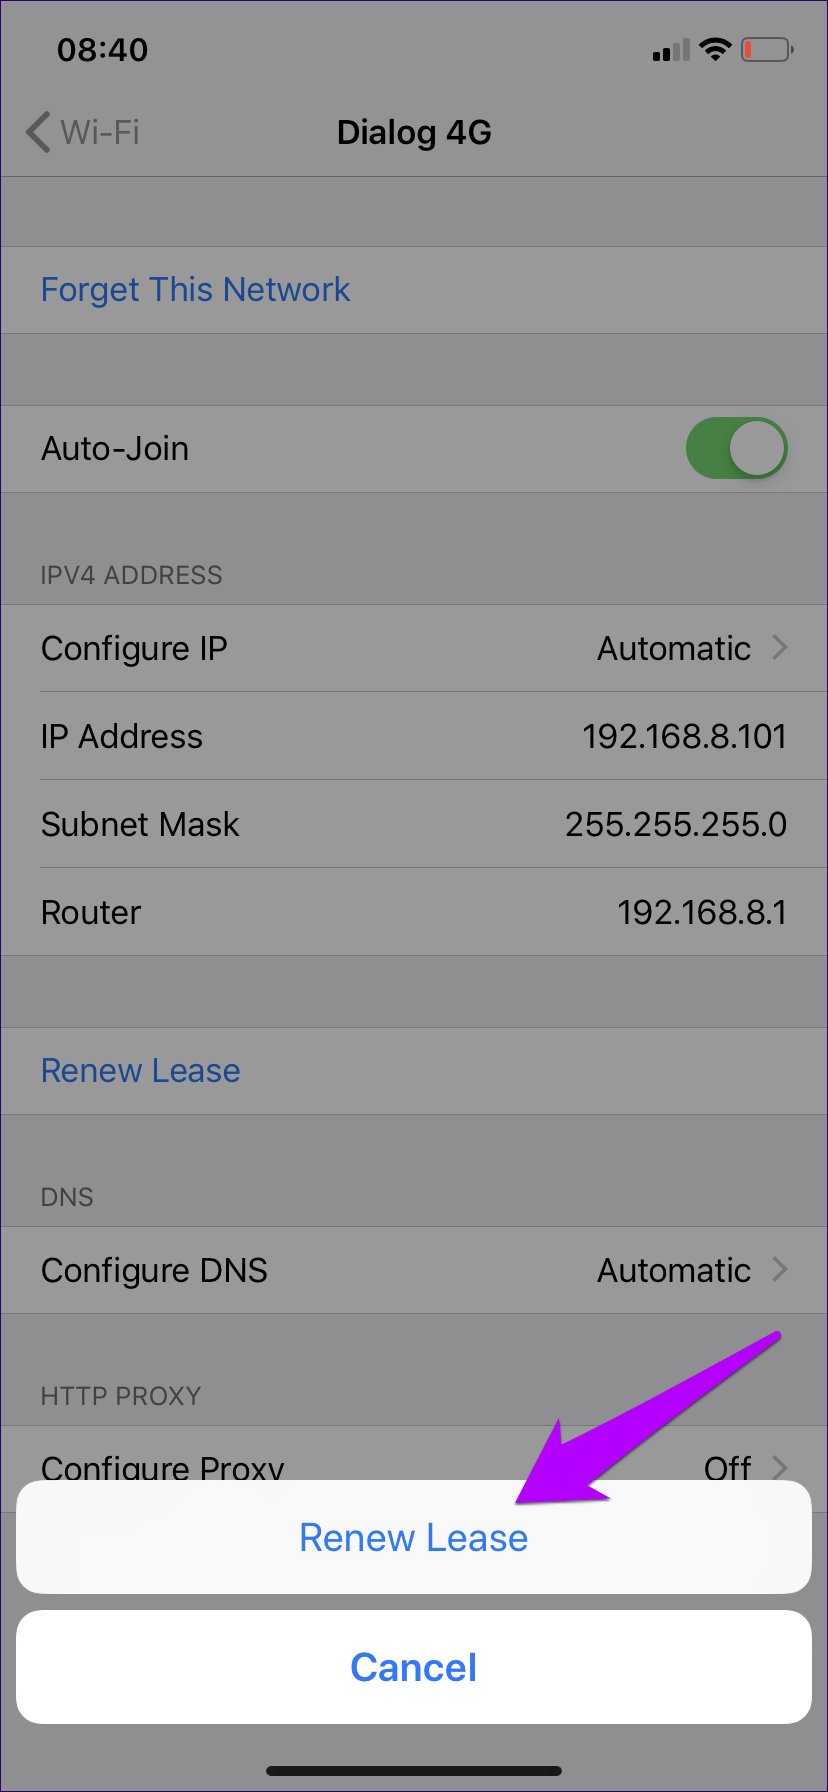Tap the back chevron icon

[38, 132]
